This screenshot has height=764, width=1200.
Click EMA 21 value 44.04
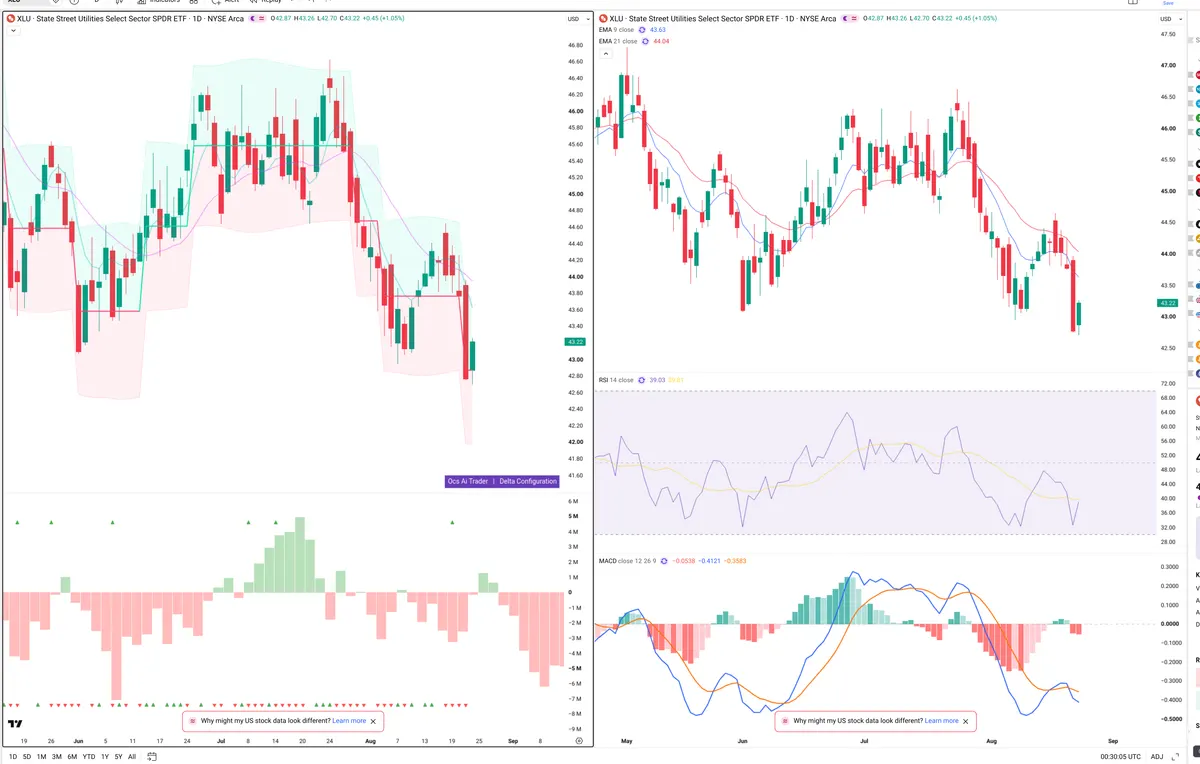661,41
